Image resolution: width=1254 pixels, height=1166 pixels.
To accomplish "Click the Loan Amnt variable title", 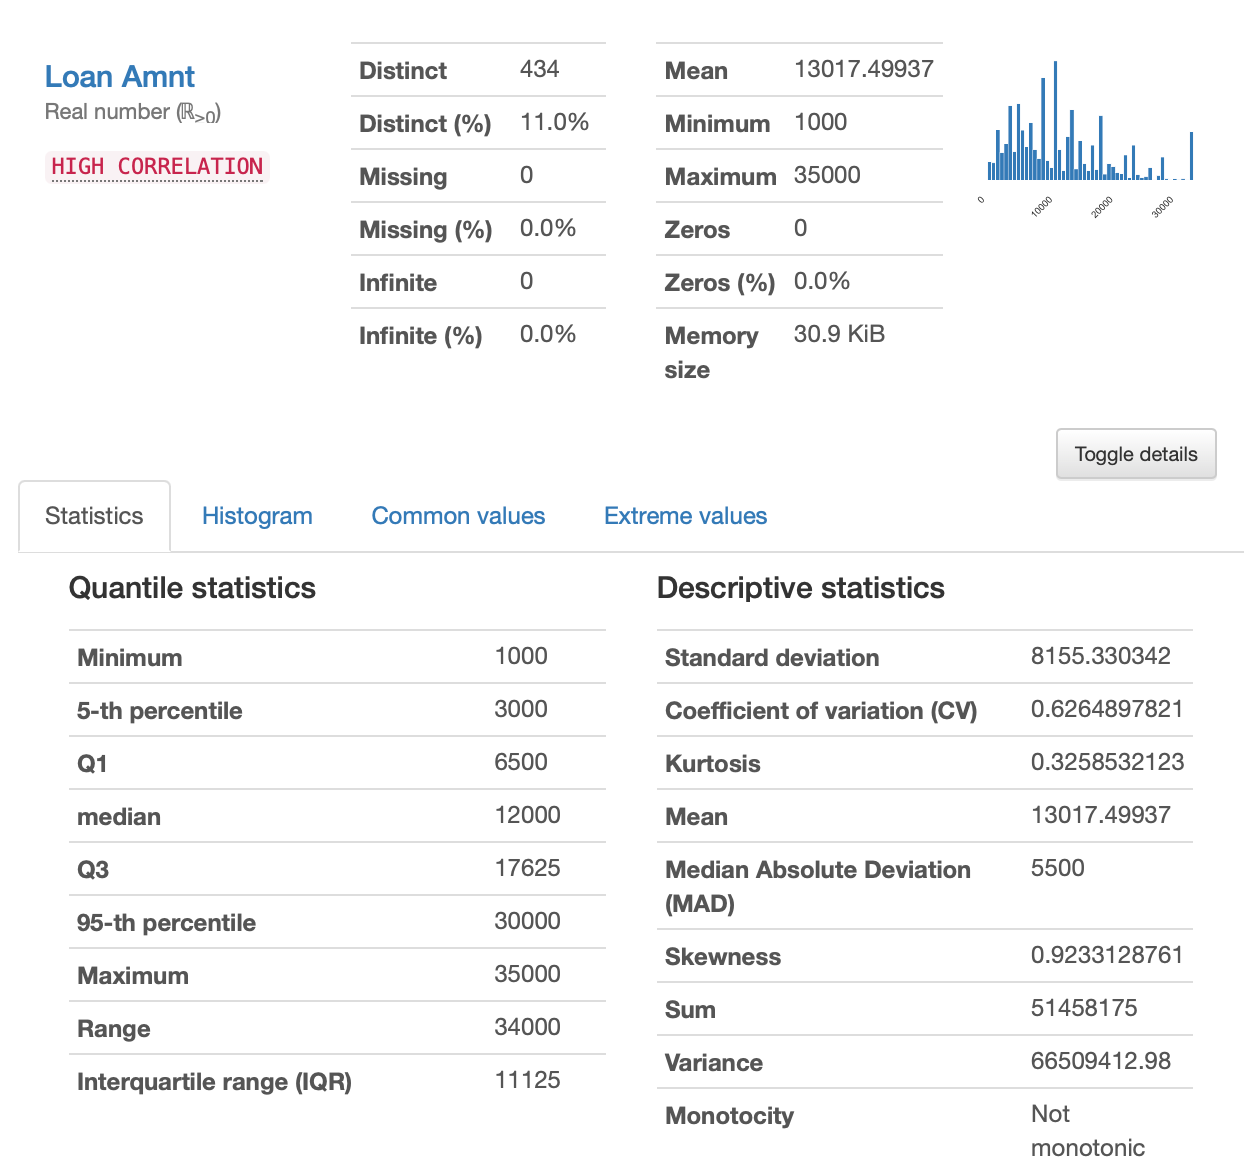I will pyautogui.click(x=119, y=77).
